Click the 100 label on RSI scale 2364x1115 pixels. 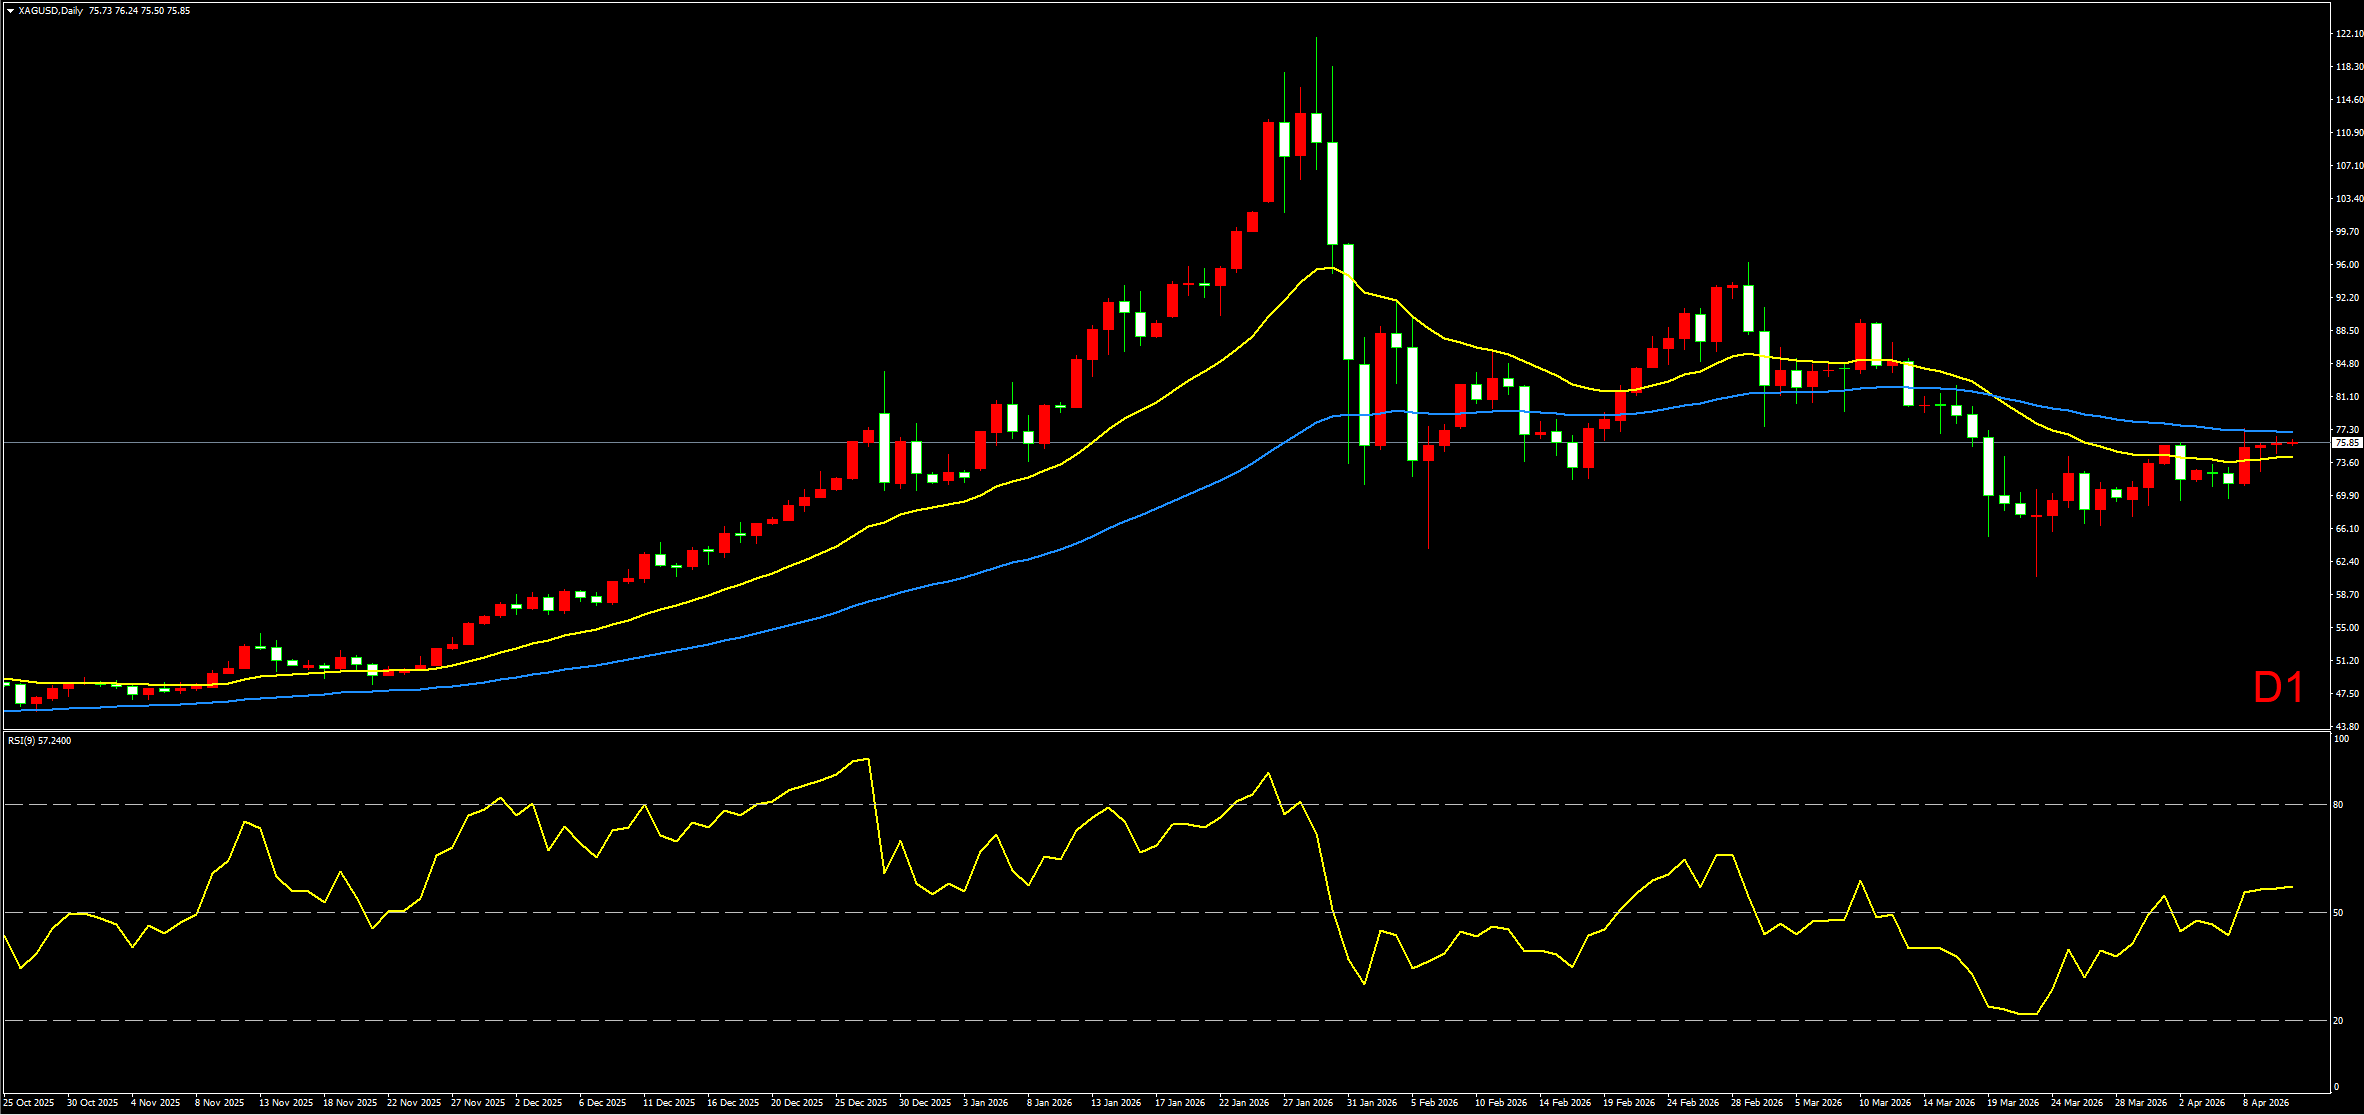(x=2340, y=739)
